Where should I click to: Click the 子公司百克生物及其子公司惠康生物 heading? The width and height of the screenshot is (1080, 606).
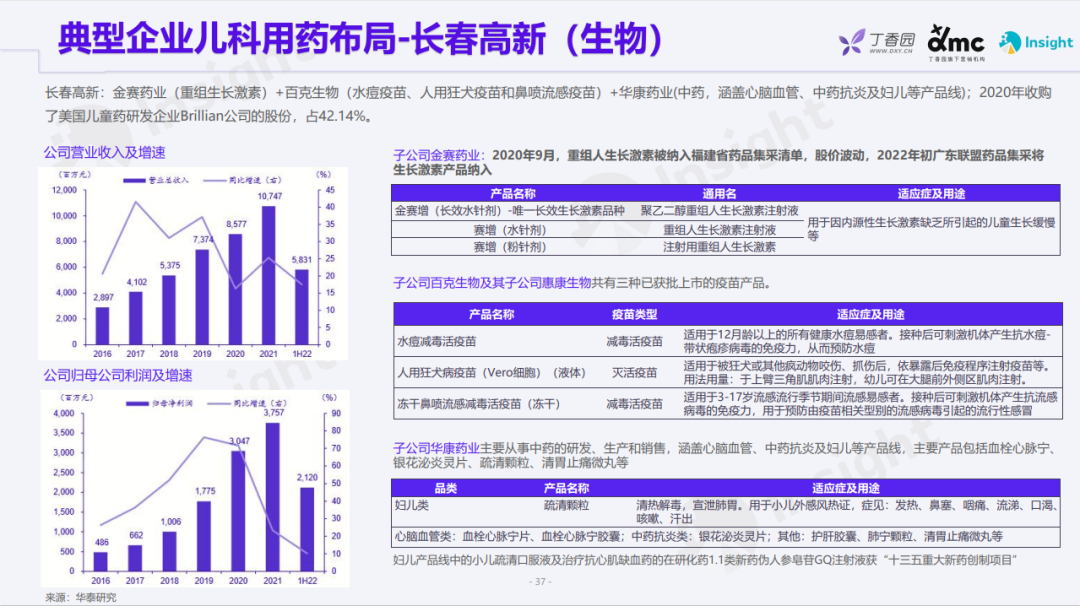coord(492,283)
